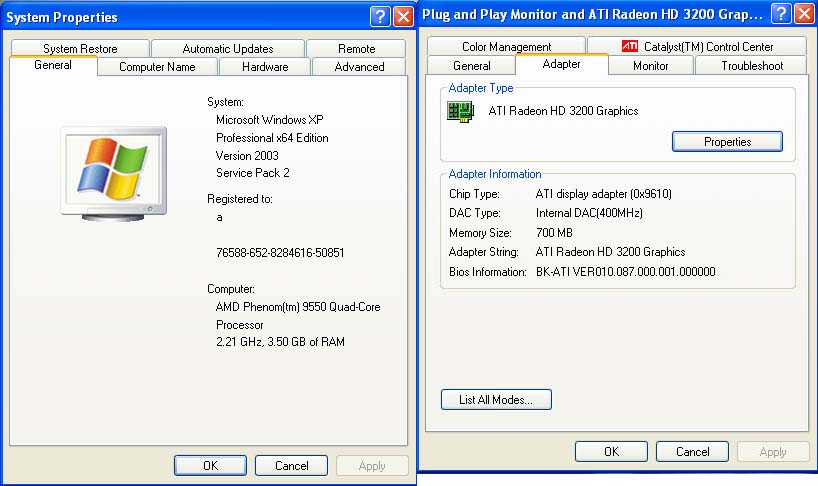Screen dimensions: 818x486
Task: Click the 'Professional x64 Edition' text
Action: pos(272,138)
